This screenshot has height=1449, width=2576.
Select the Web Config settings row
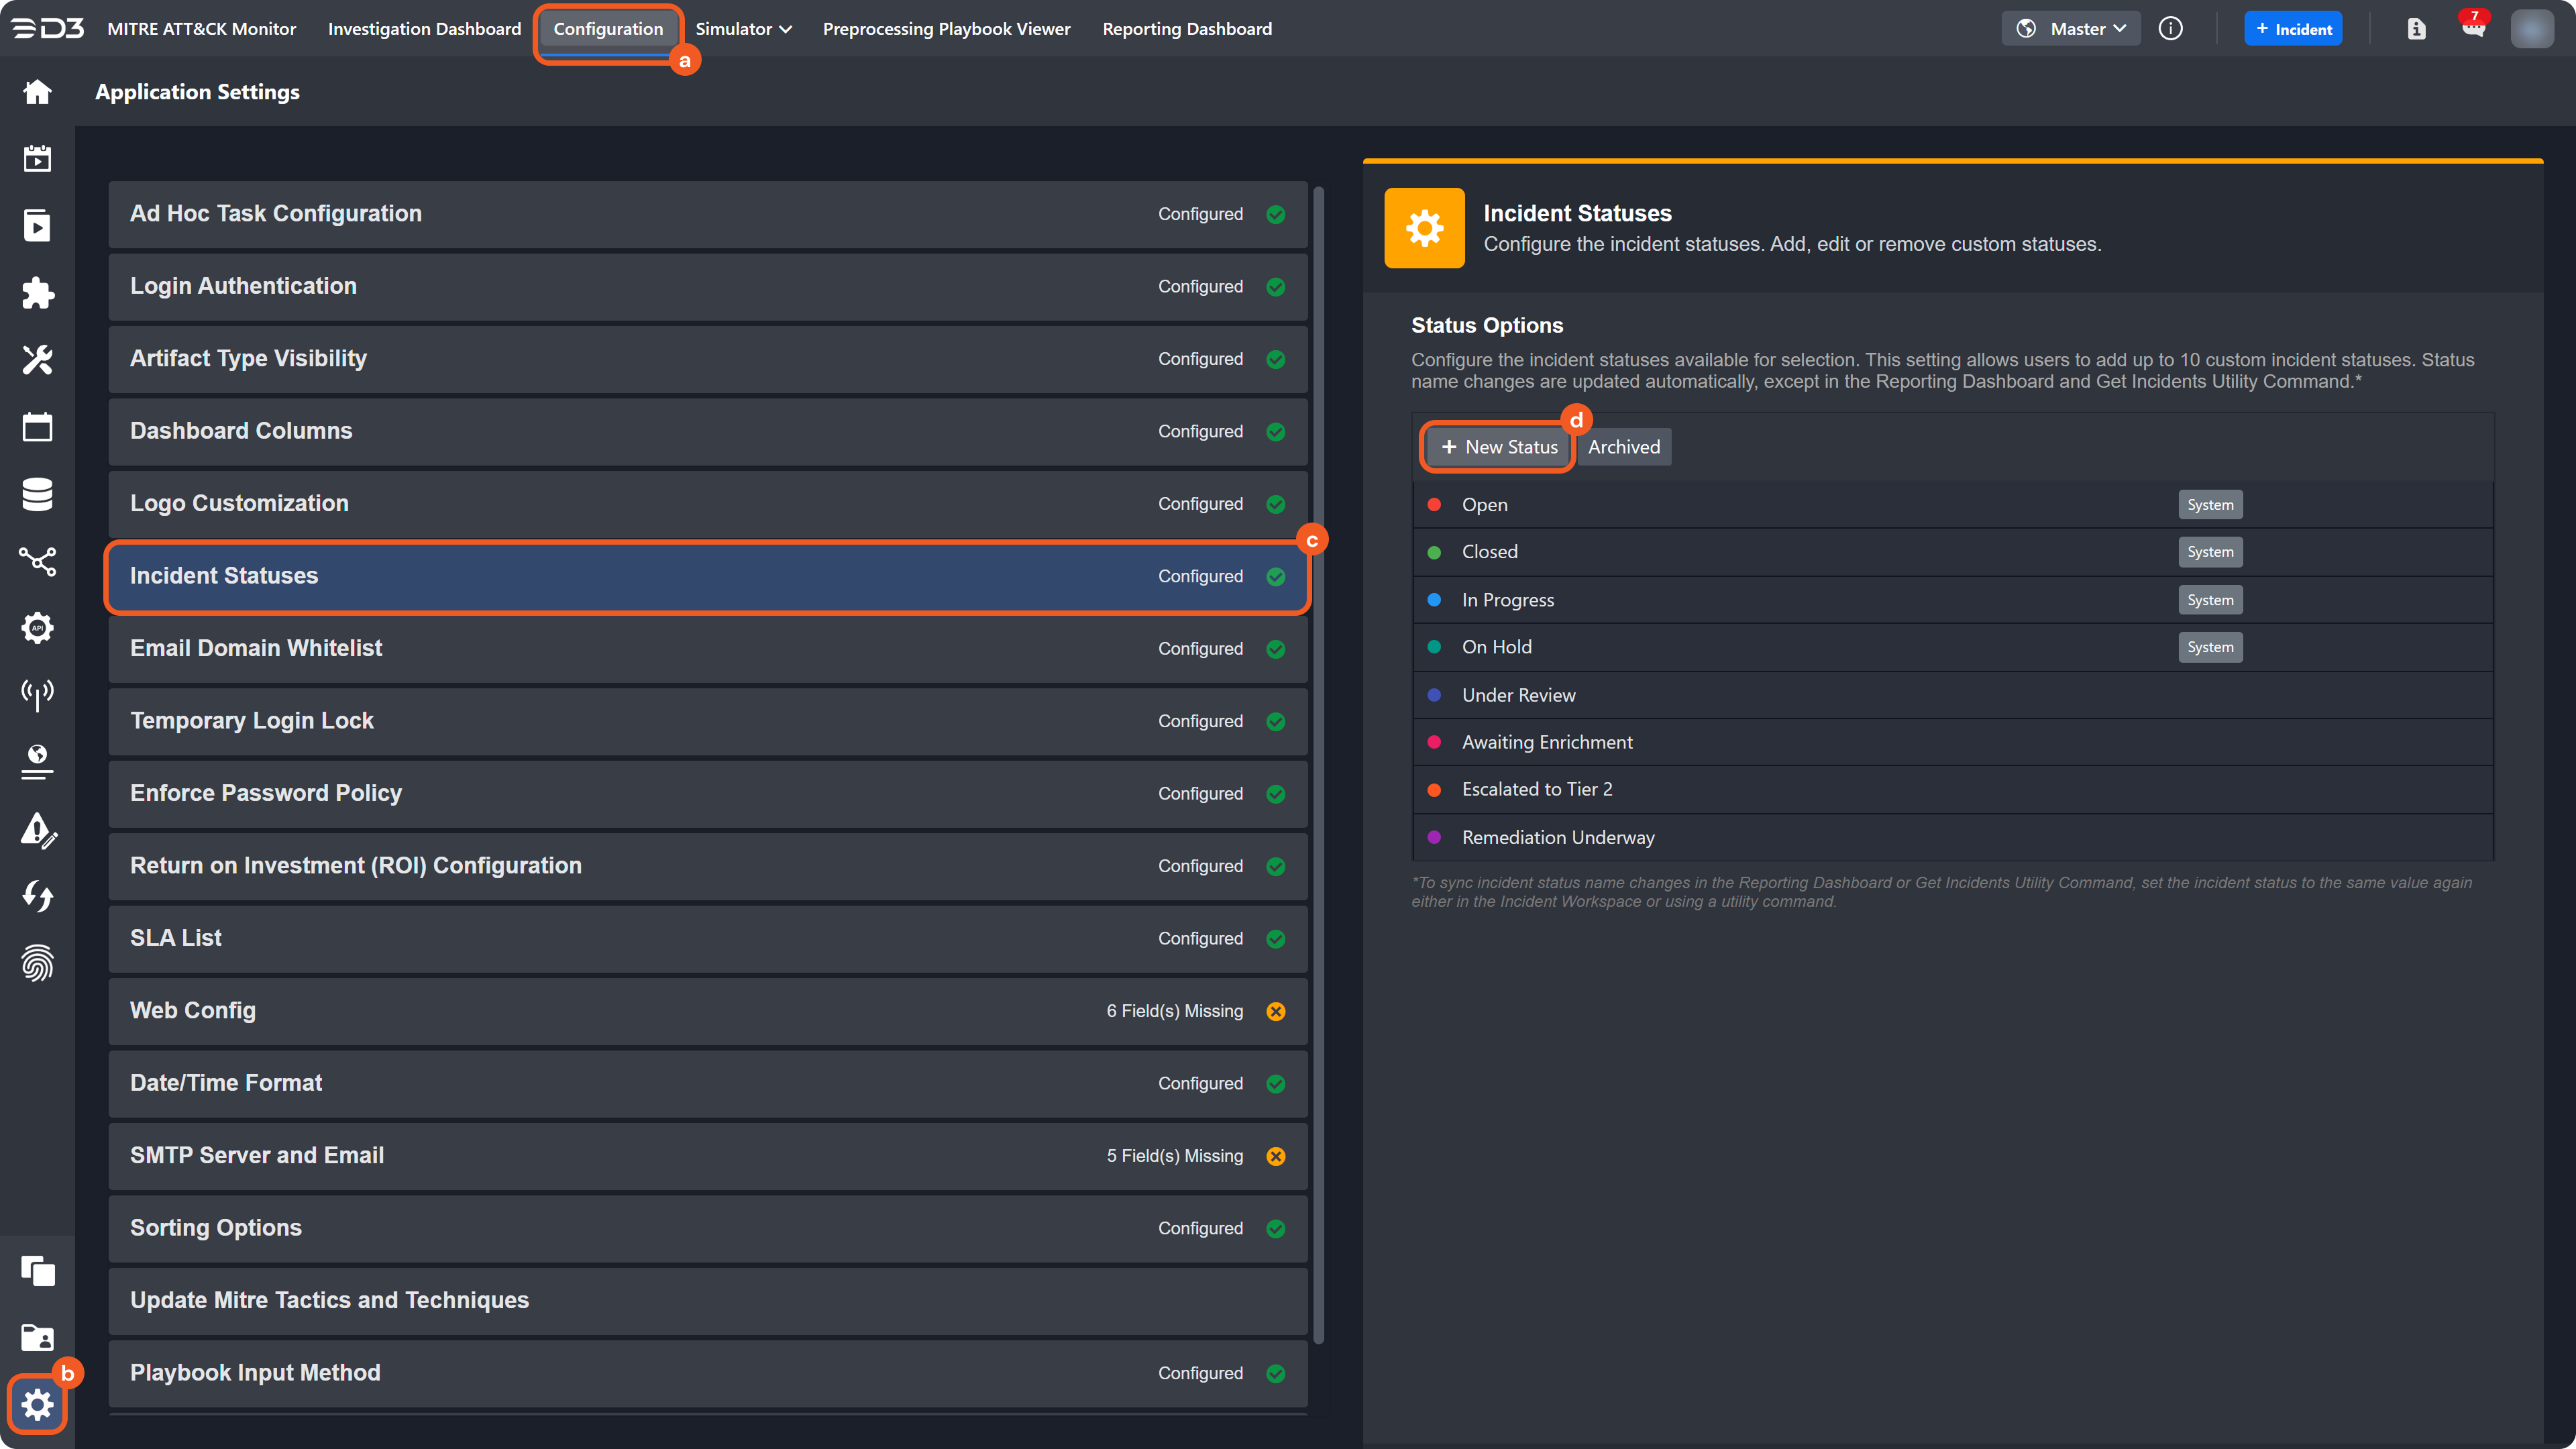coord(707,1011)
